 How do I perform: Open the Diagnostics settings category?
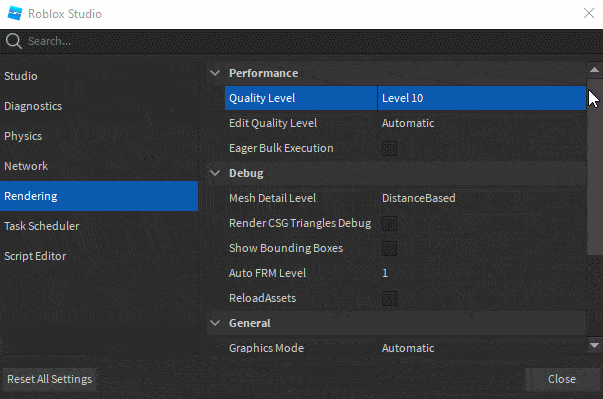pyautogui.click(x=99, y=106)
